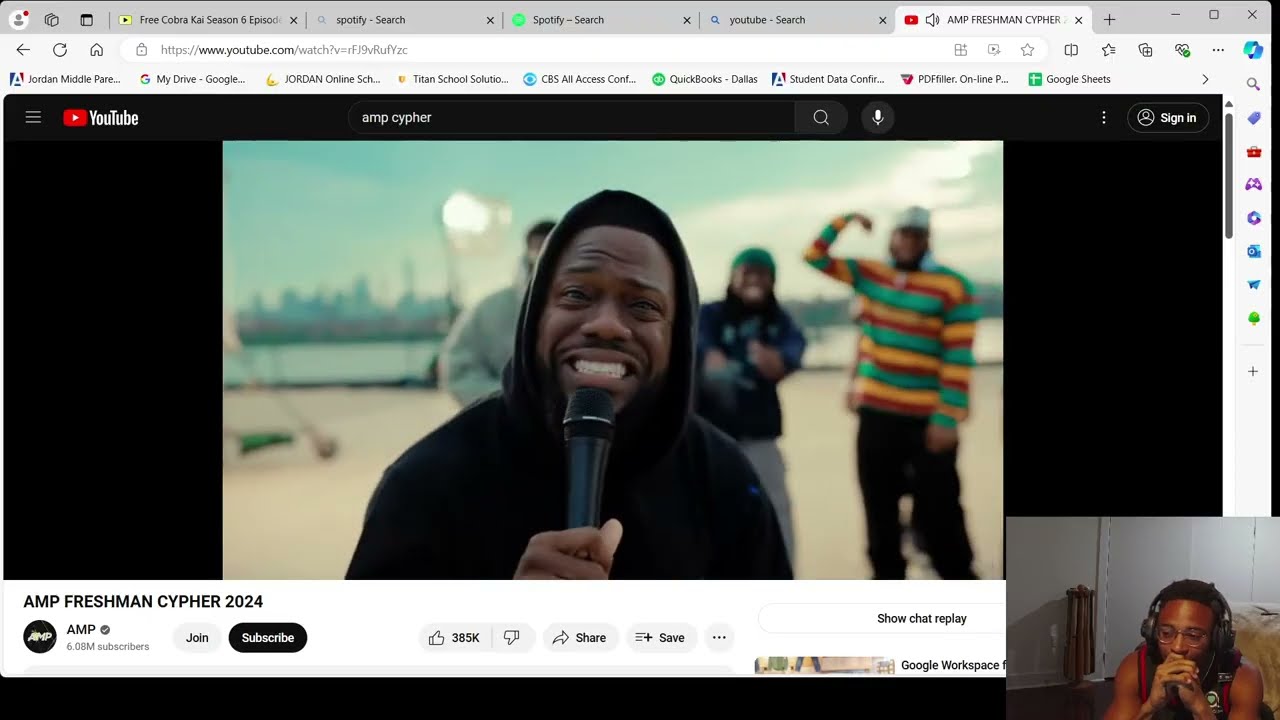Open the AMP channel avatar

click(x=40, y=637)
